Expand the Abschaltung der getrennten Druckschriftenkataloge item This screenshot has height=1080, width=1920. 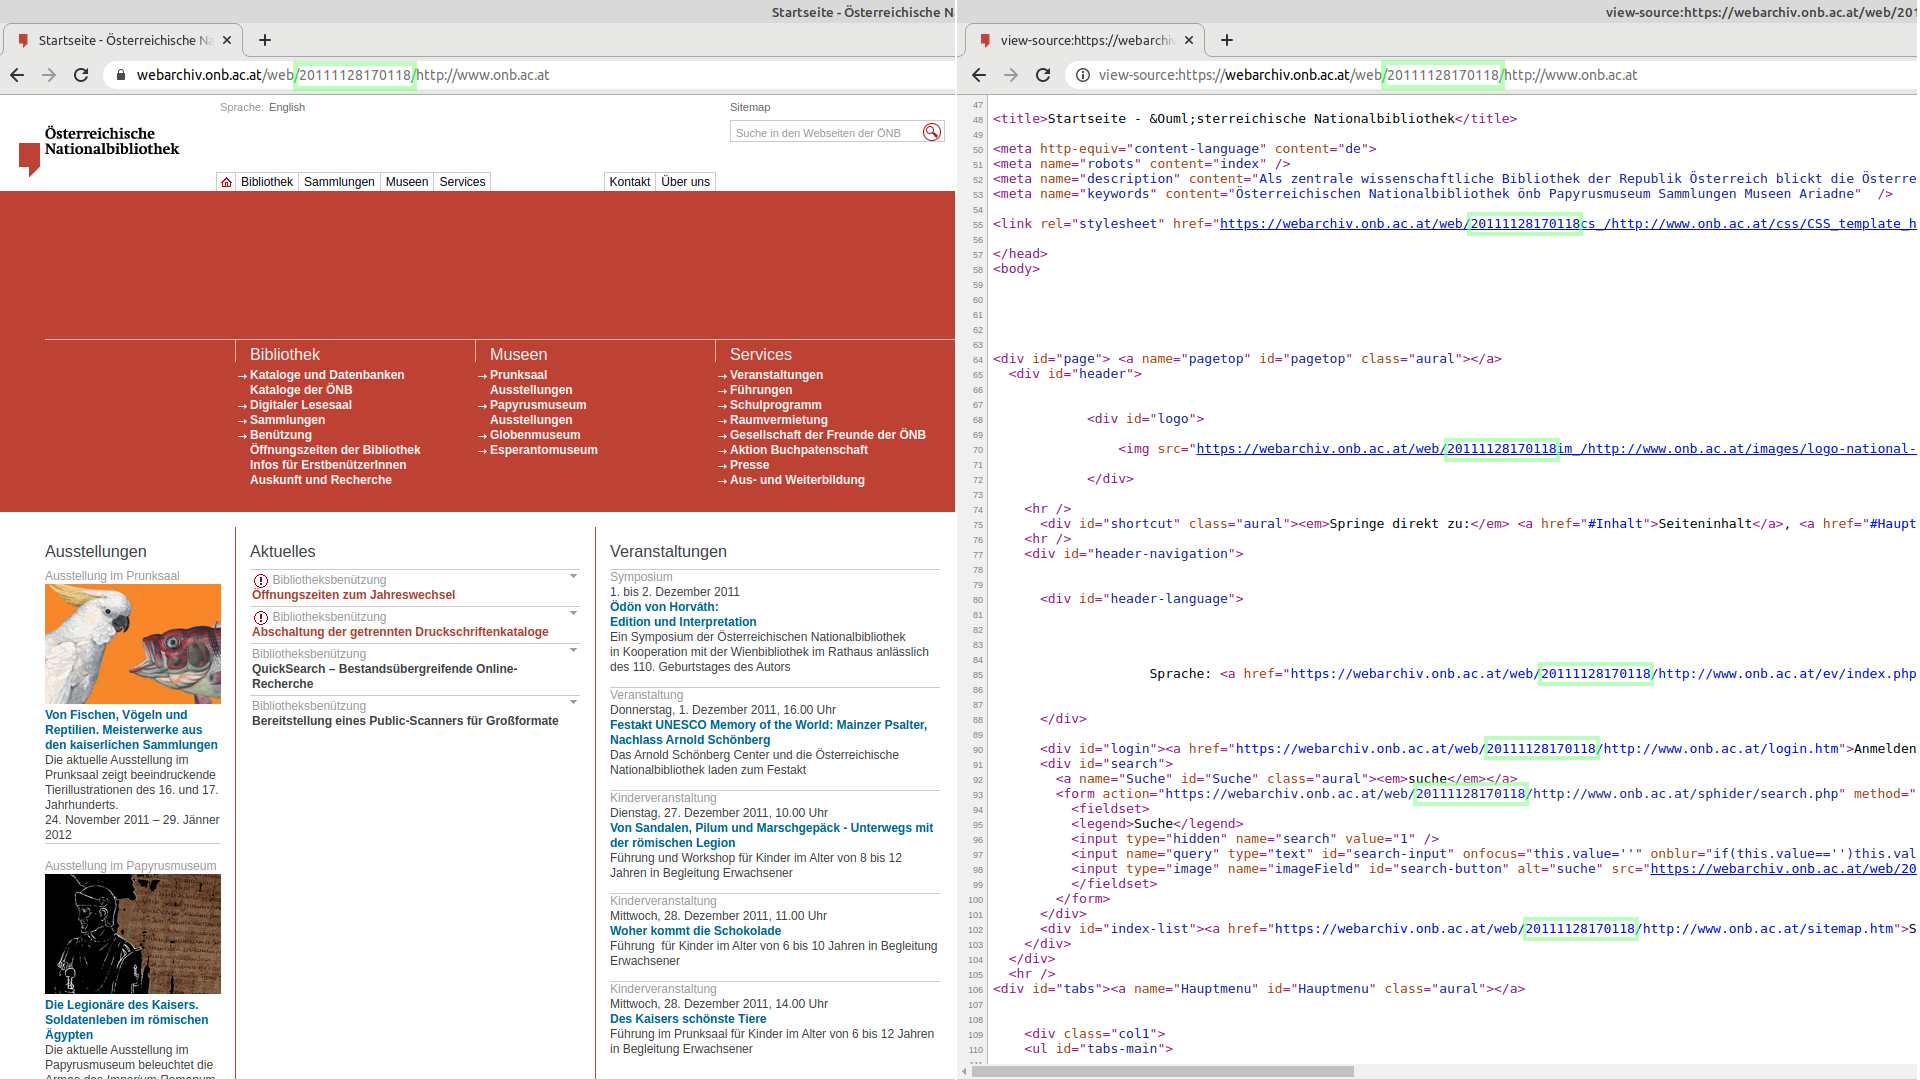(574, 613)
